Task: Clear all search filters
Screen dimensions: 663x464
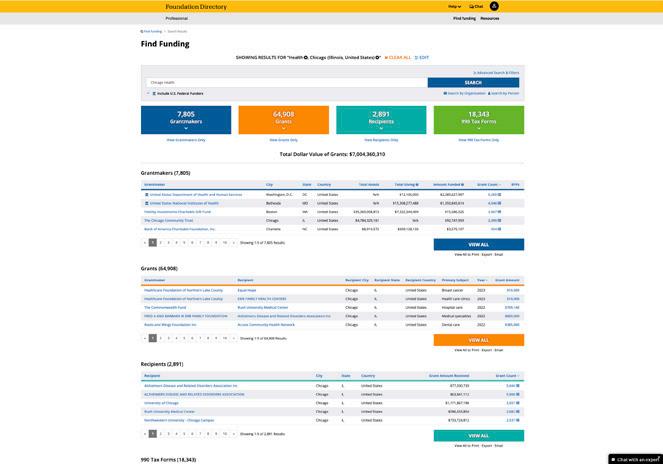Action: pyautogui.click(x=398, y=58)
